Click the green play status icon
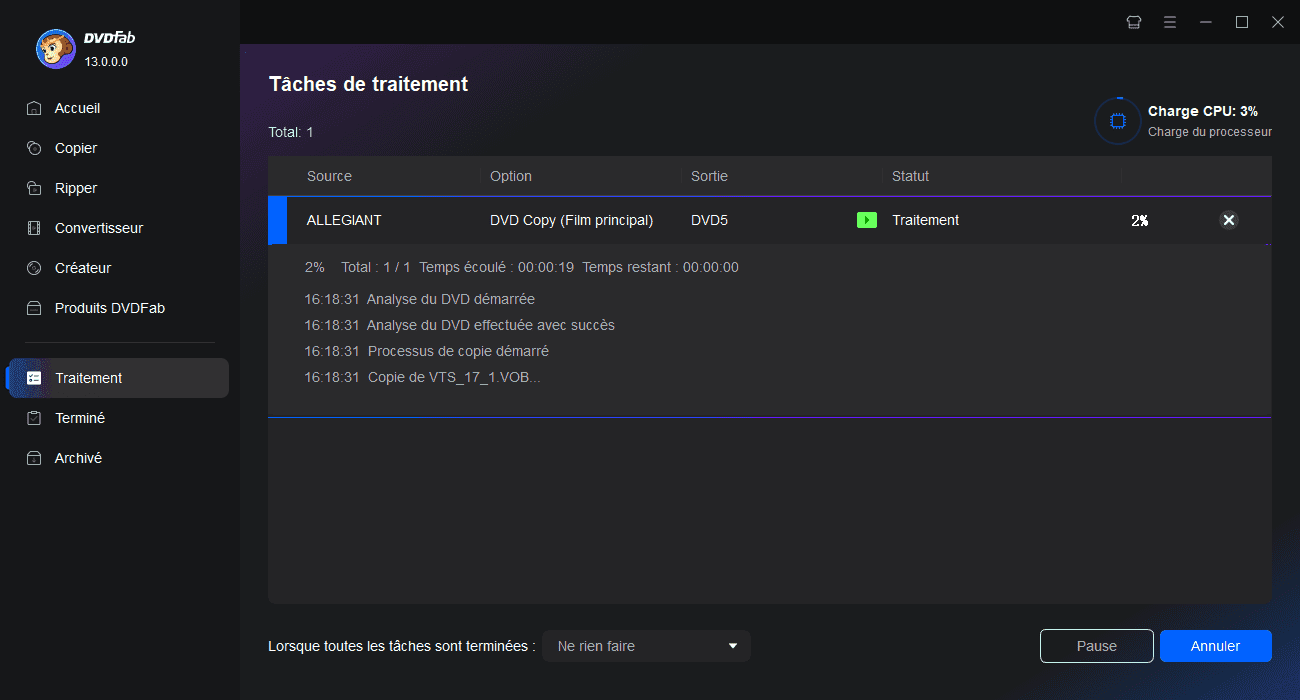Screen dimensions: 1300x700 (x=867, y=220)
